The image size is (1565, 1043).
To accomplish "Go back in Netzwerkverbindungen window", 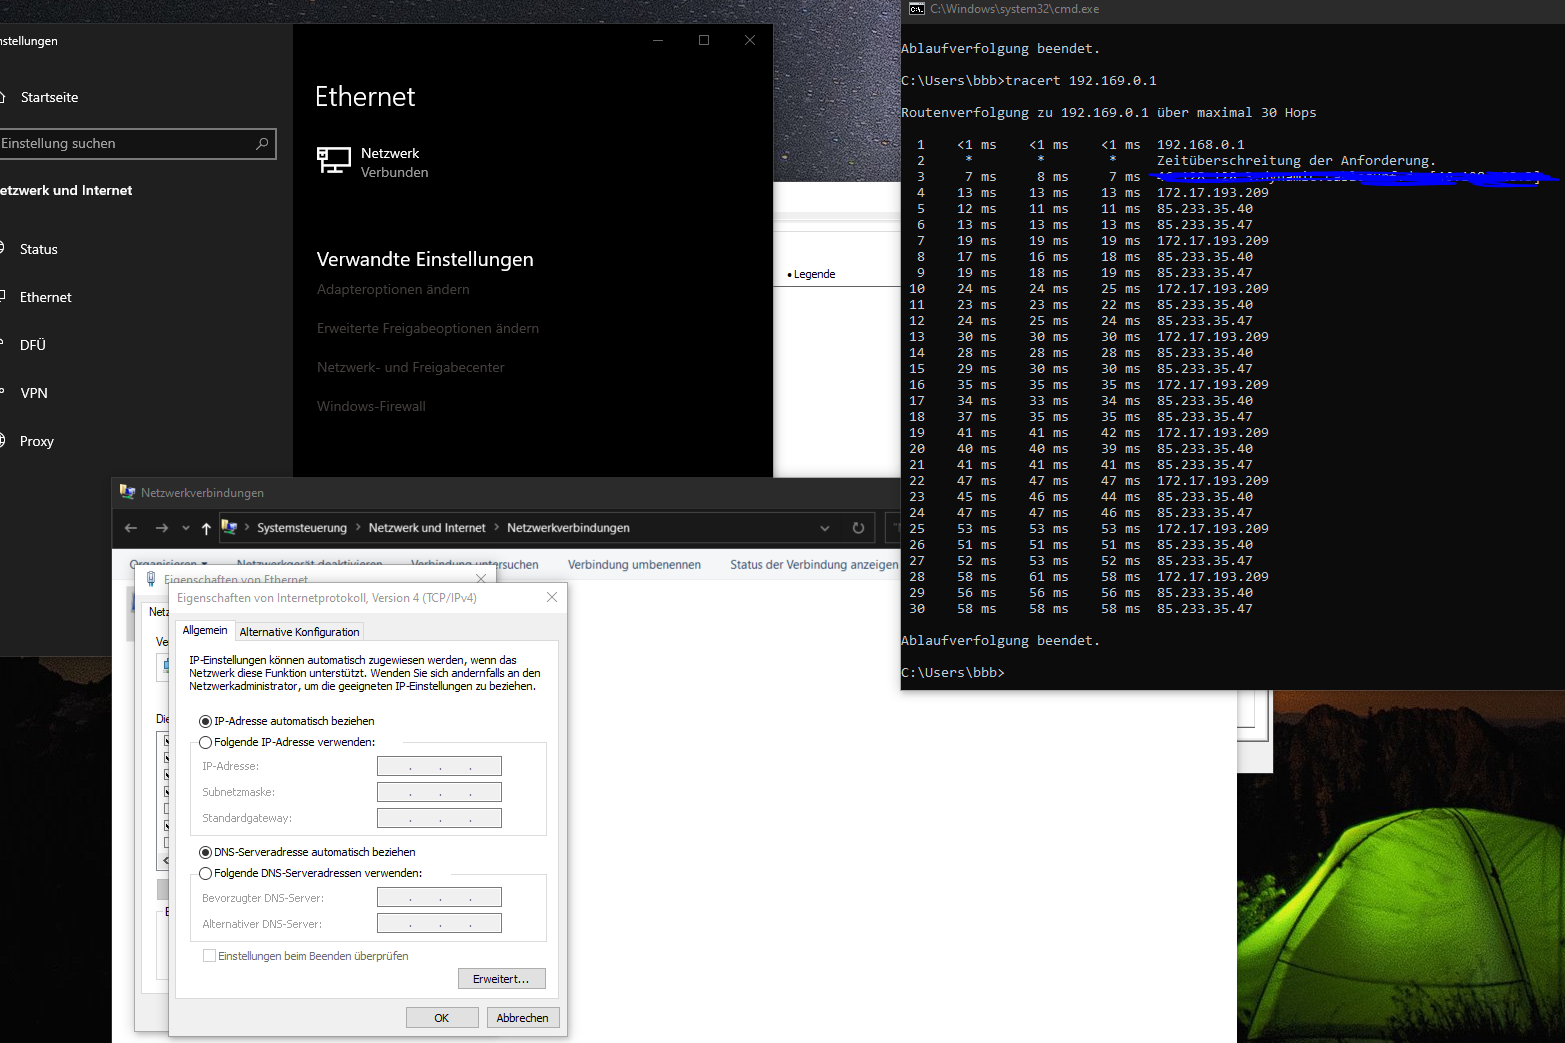I will click(131, 528).
